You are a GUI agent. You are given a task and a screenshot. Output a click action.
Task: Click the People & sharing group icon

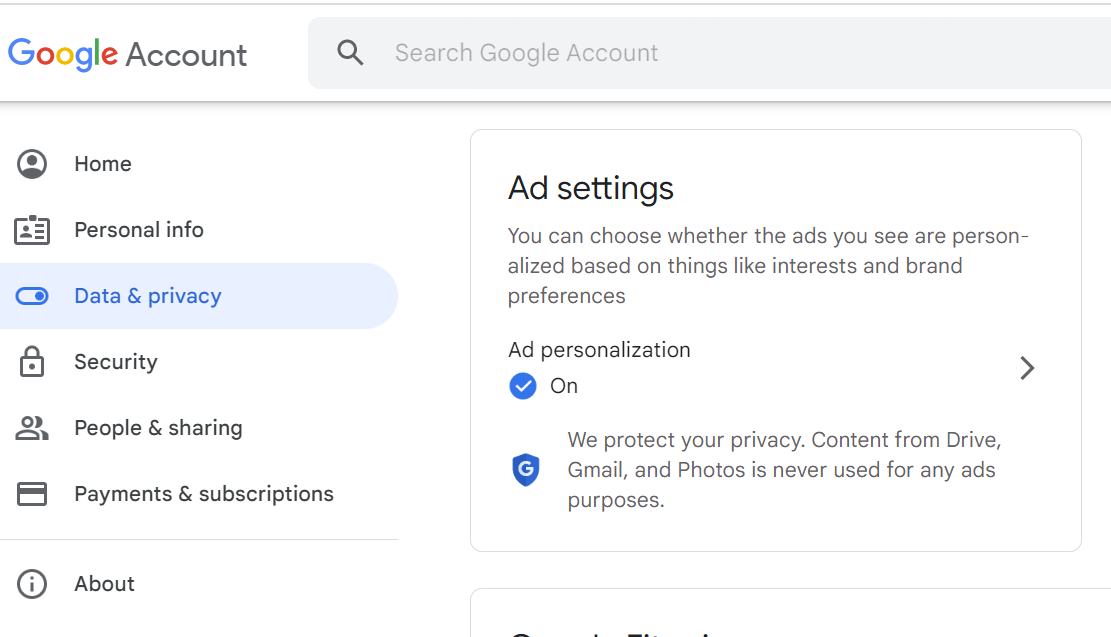click(x=32, y=428)
